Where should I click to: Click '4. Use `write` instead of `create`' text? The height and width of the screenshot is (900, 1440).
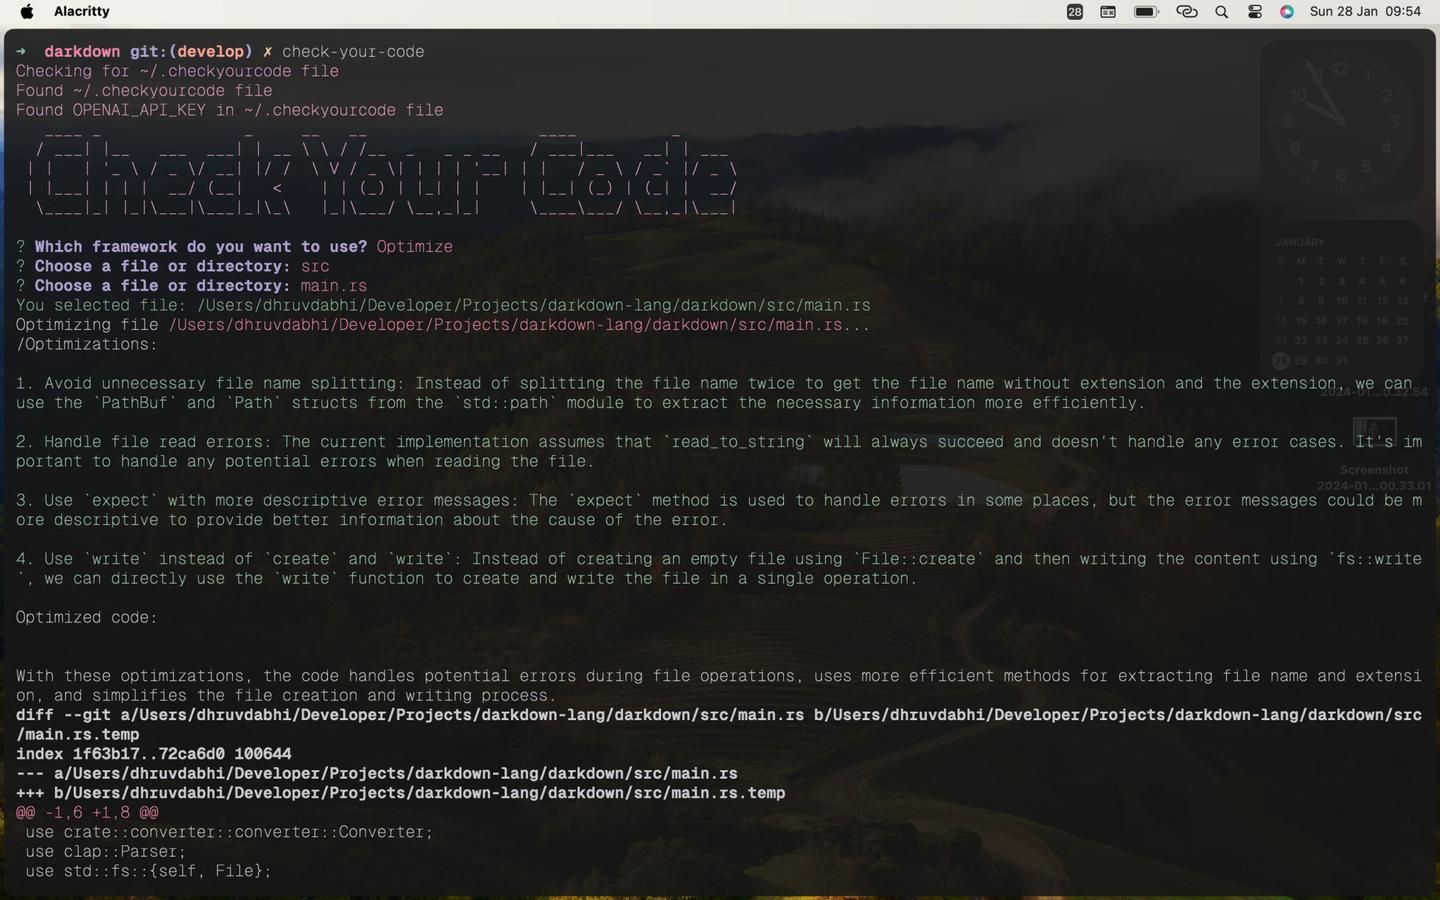[239, 559]
